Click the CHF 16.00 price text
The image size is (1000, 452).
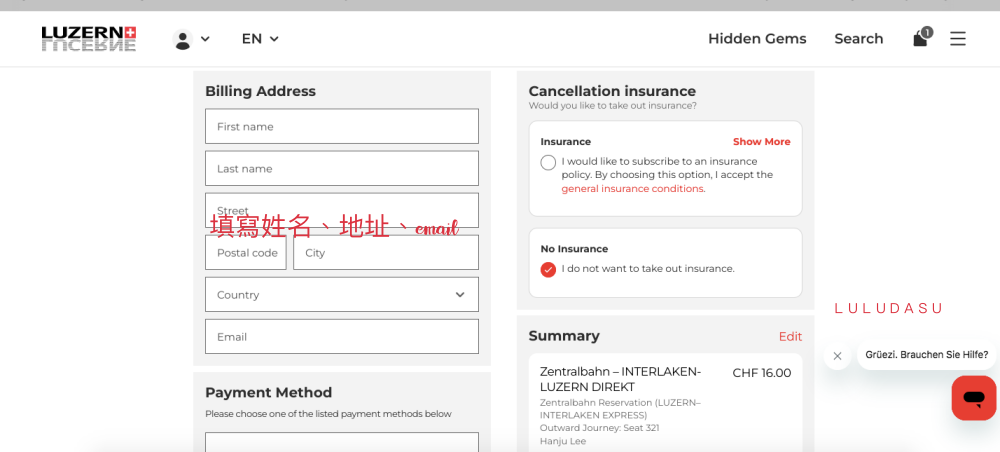(x=761, y=373)
